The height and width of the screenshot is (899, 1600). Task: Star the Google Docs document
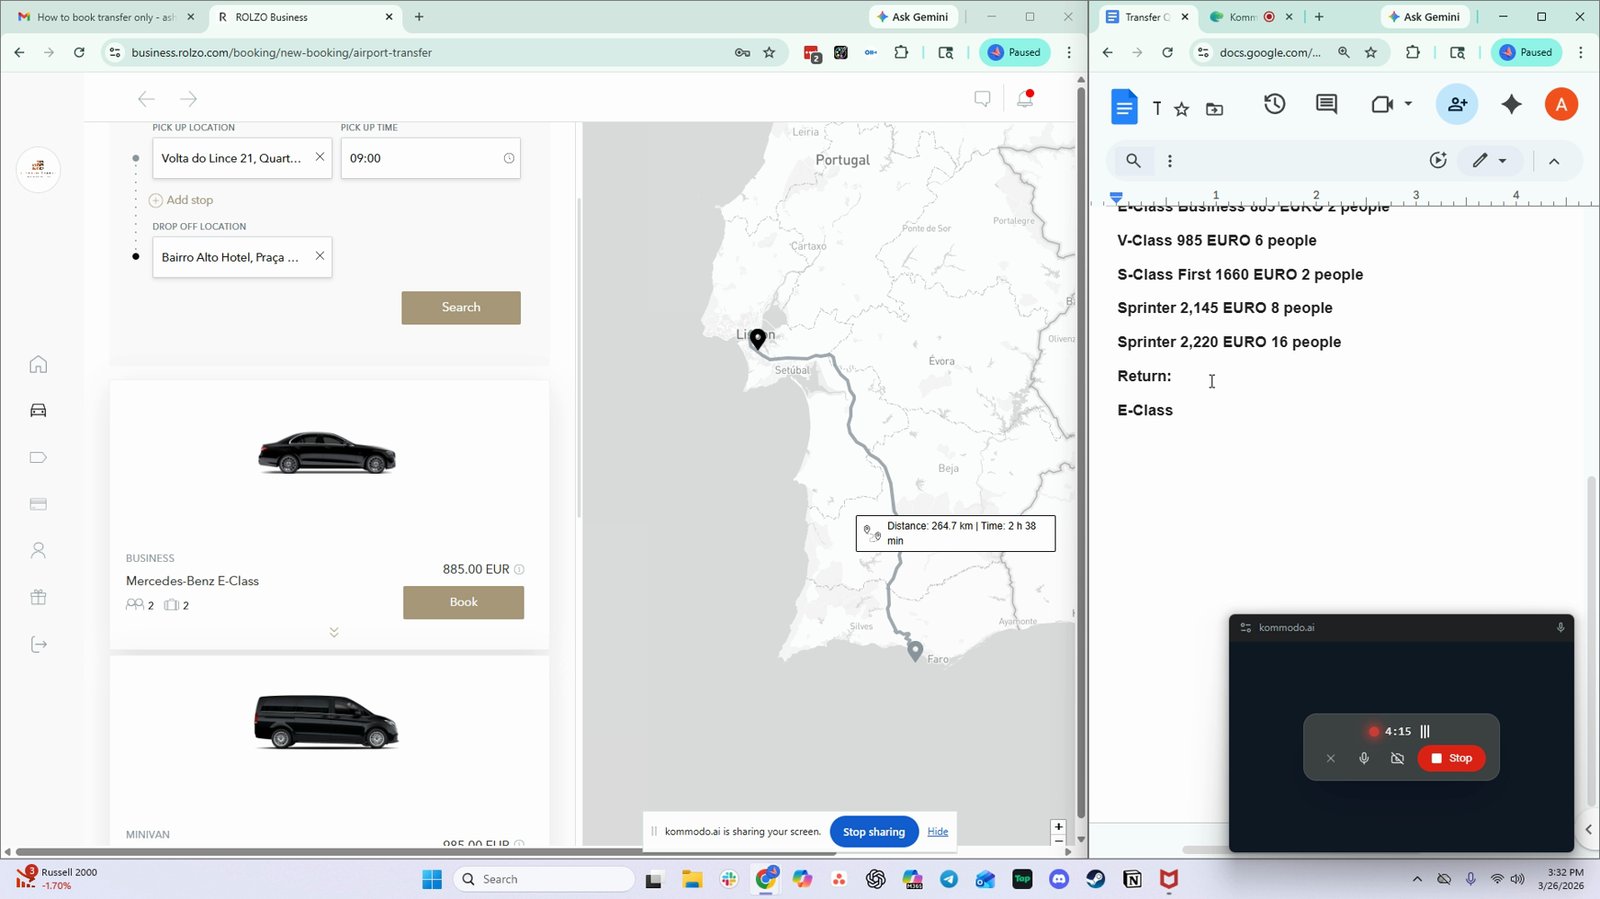coord(1182,109)
